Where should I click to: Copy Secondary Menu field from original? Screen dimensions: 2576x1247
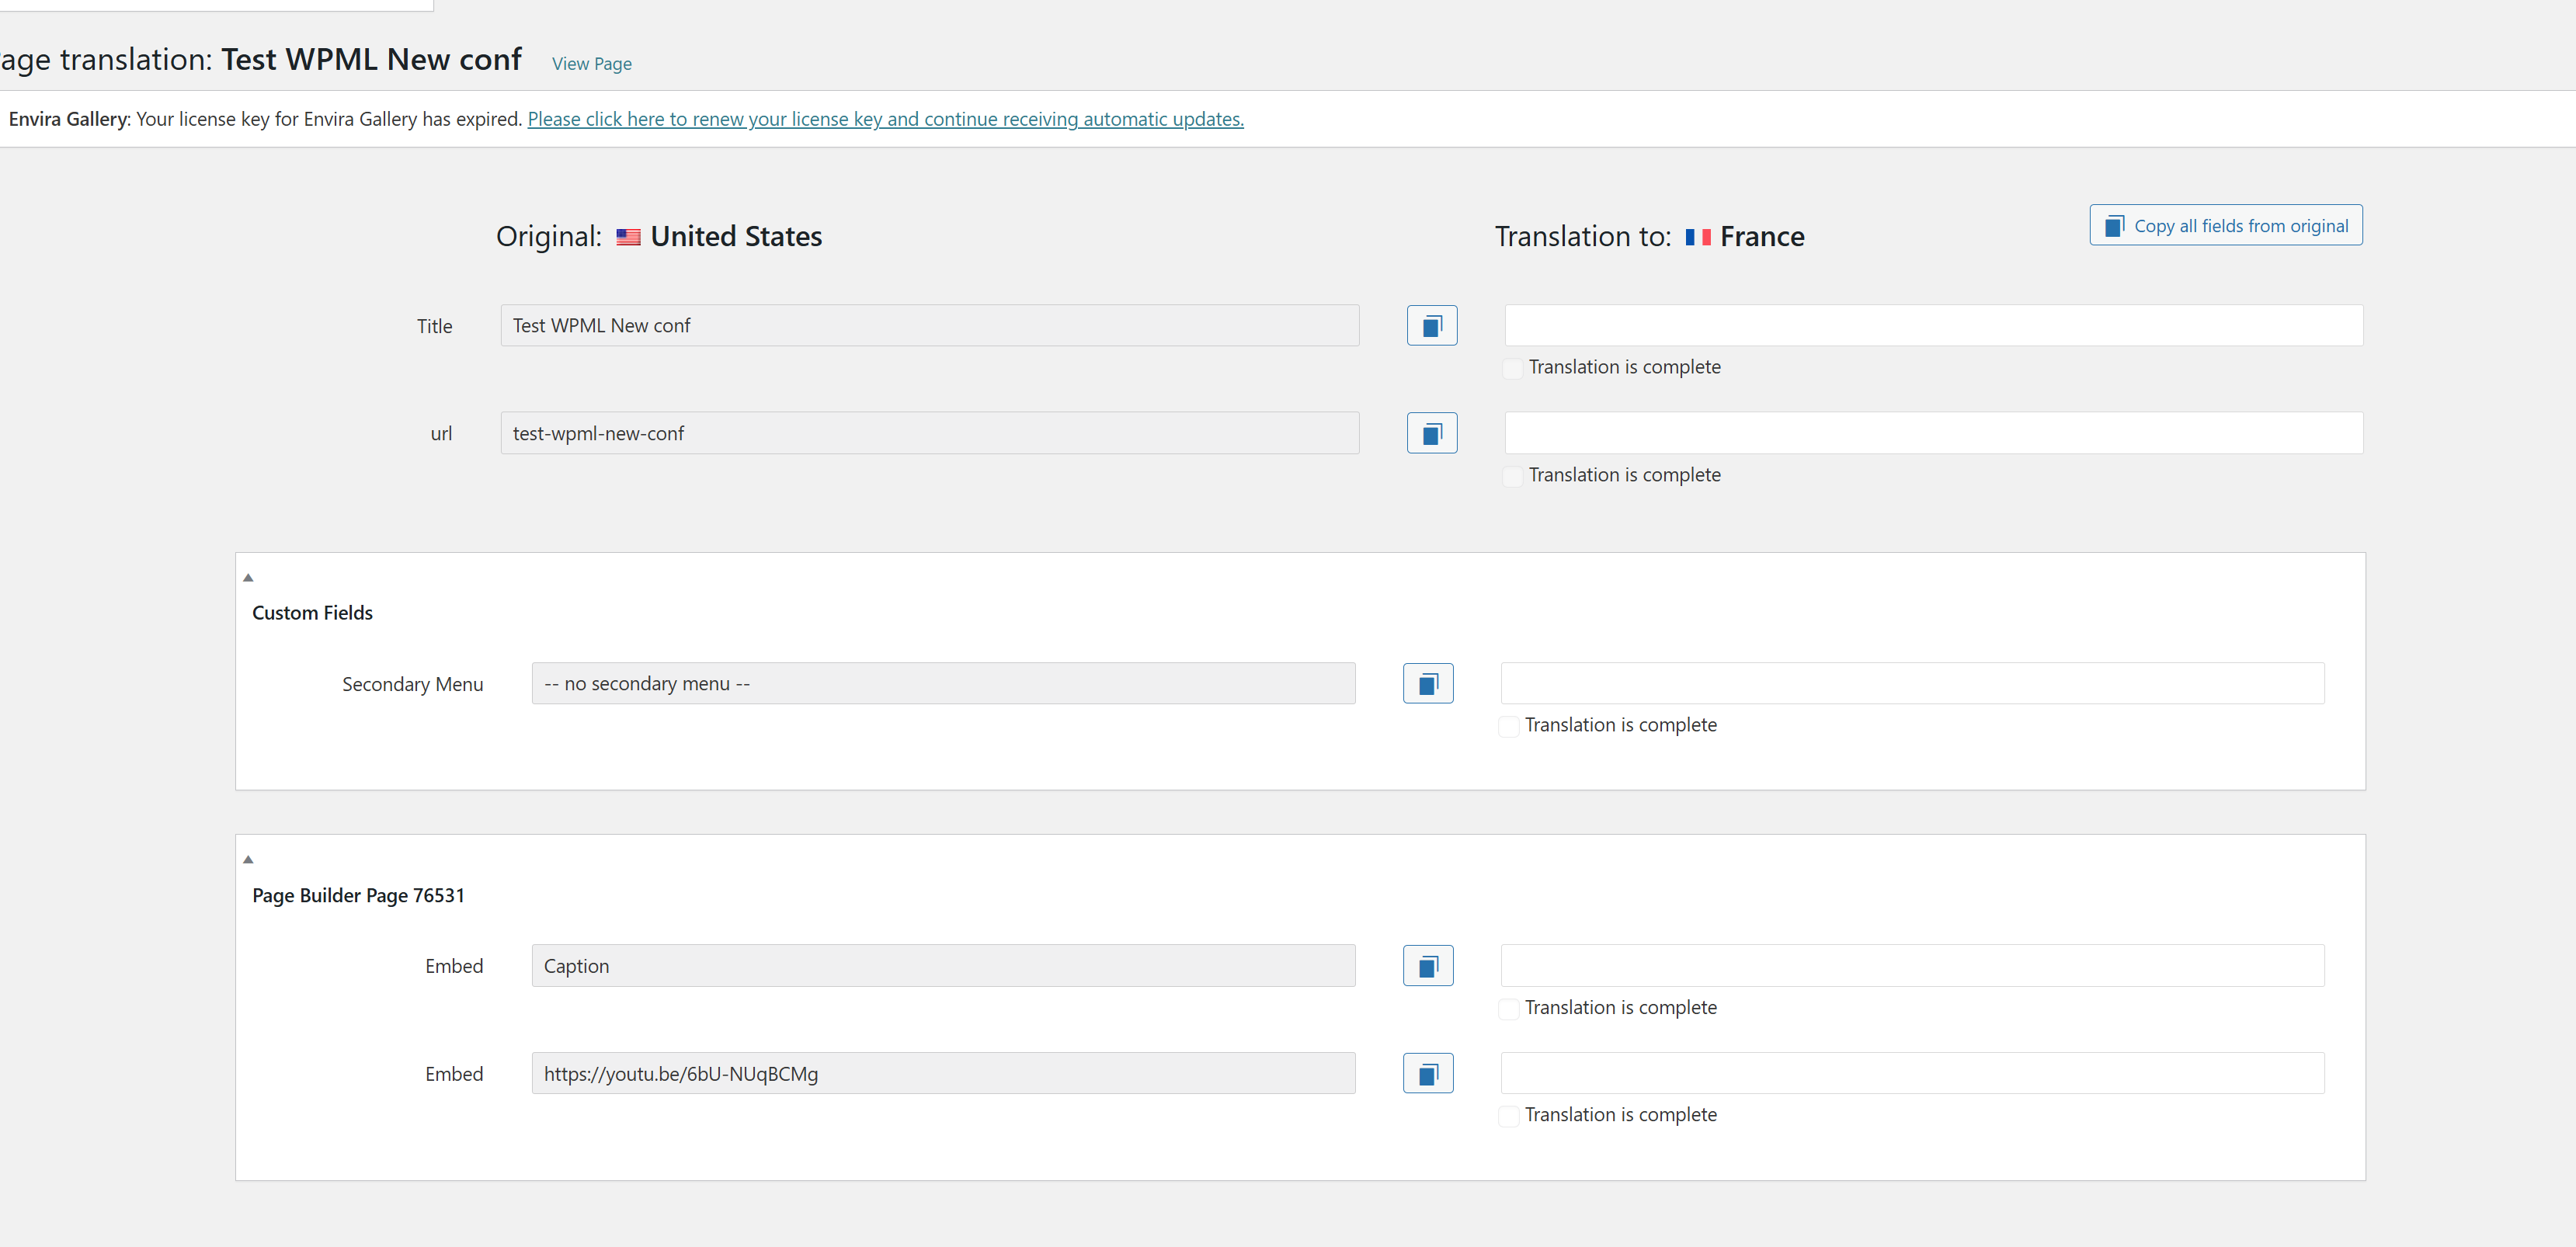[x=1427, y=684]
